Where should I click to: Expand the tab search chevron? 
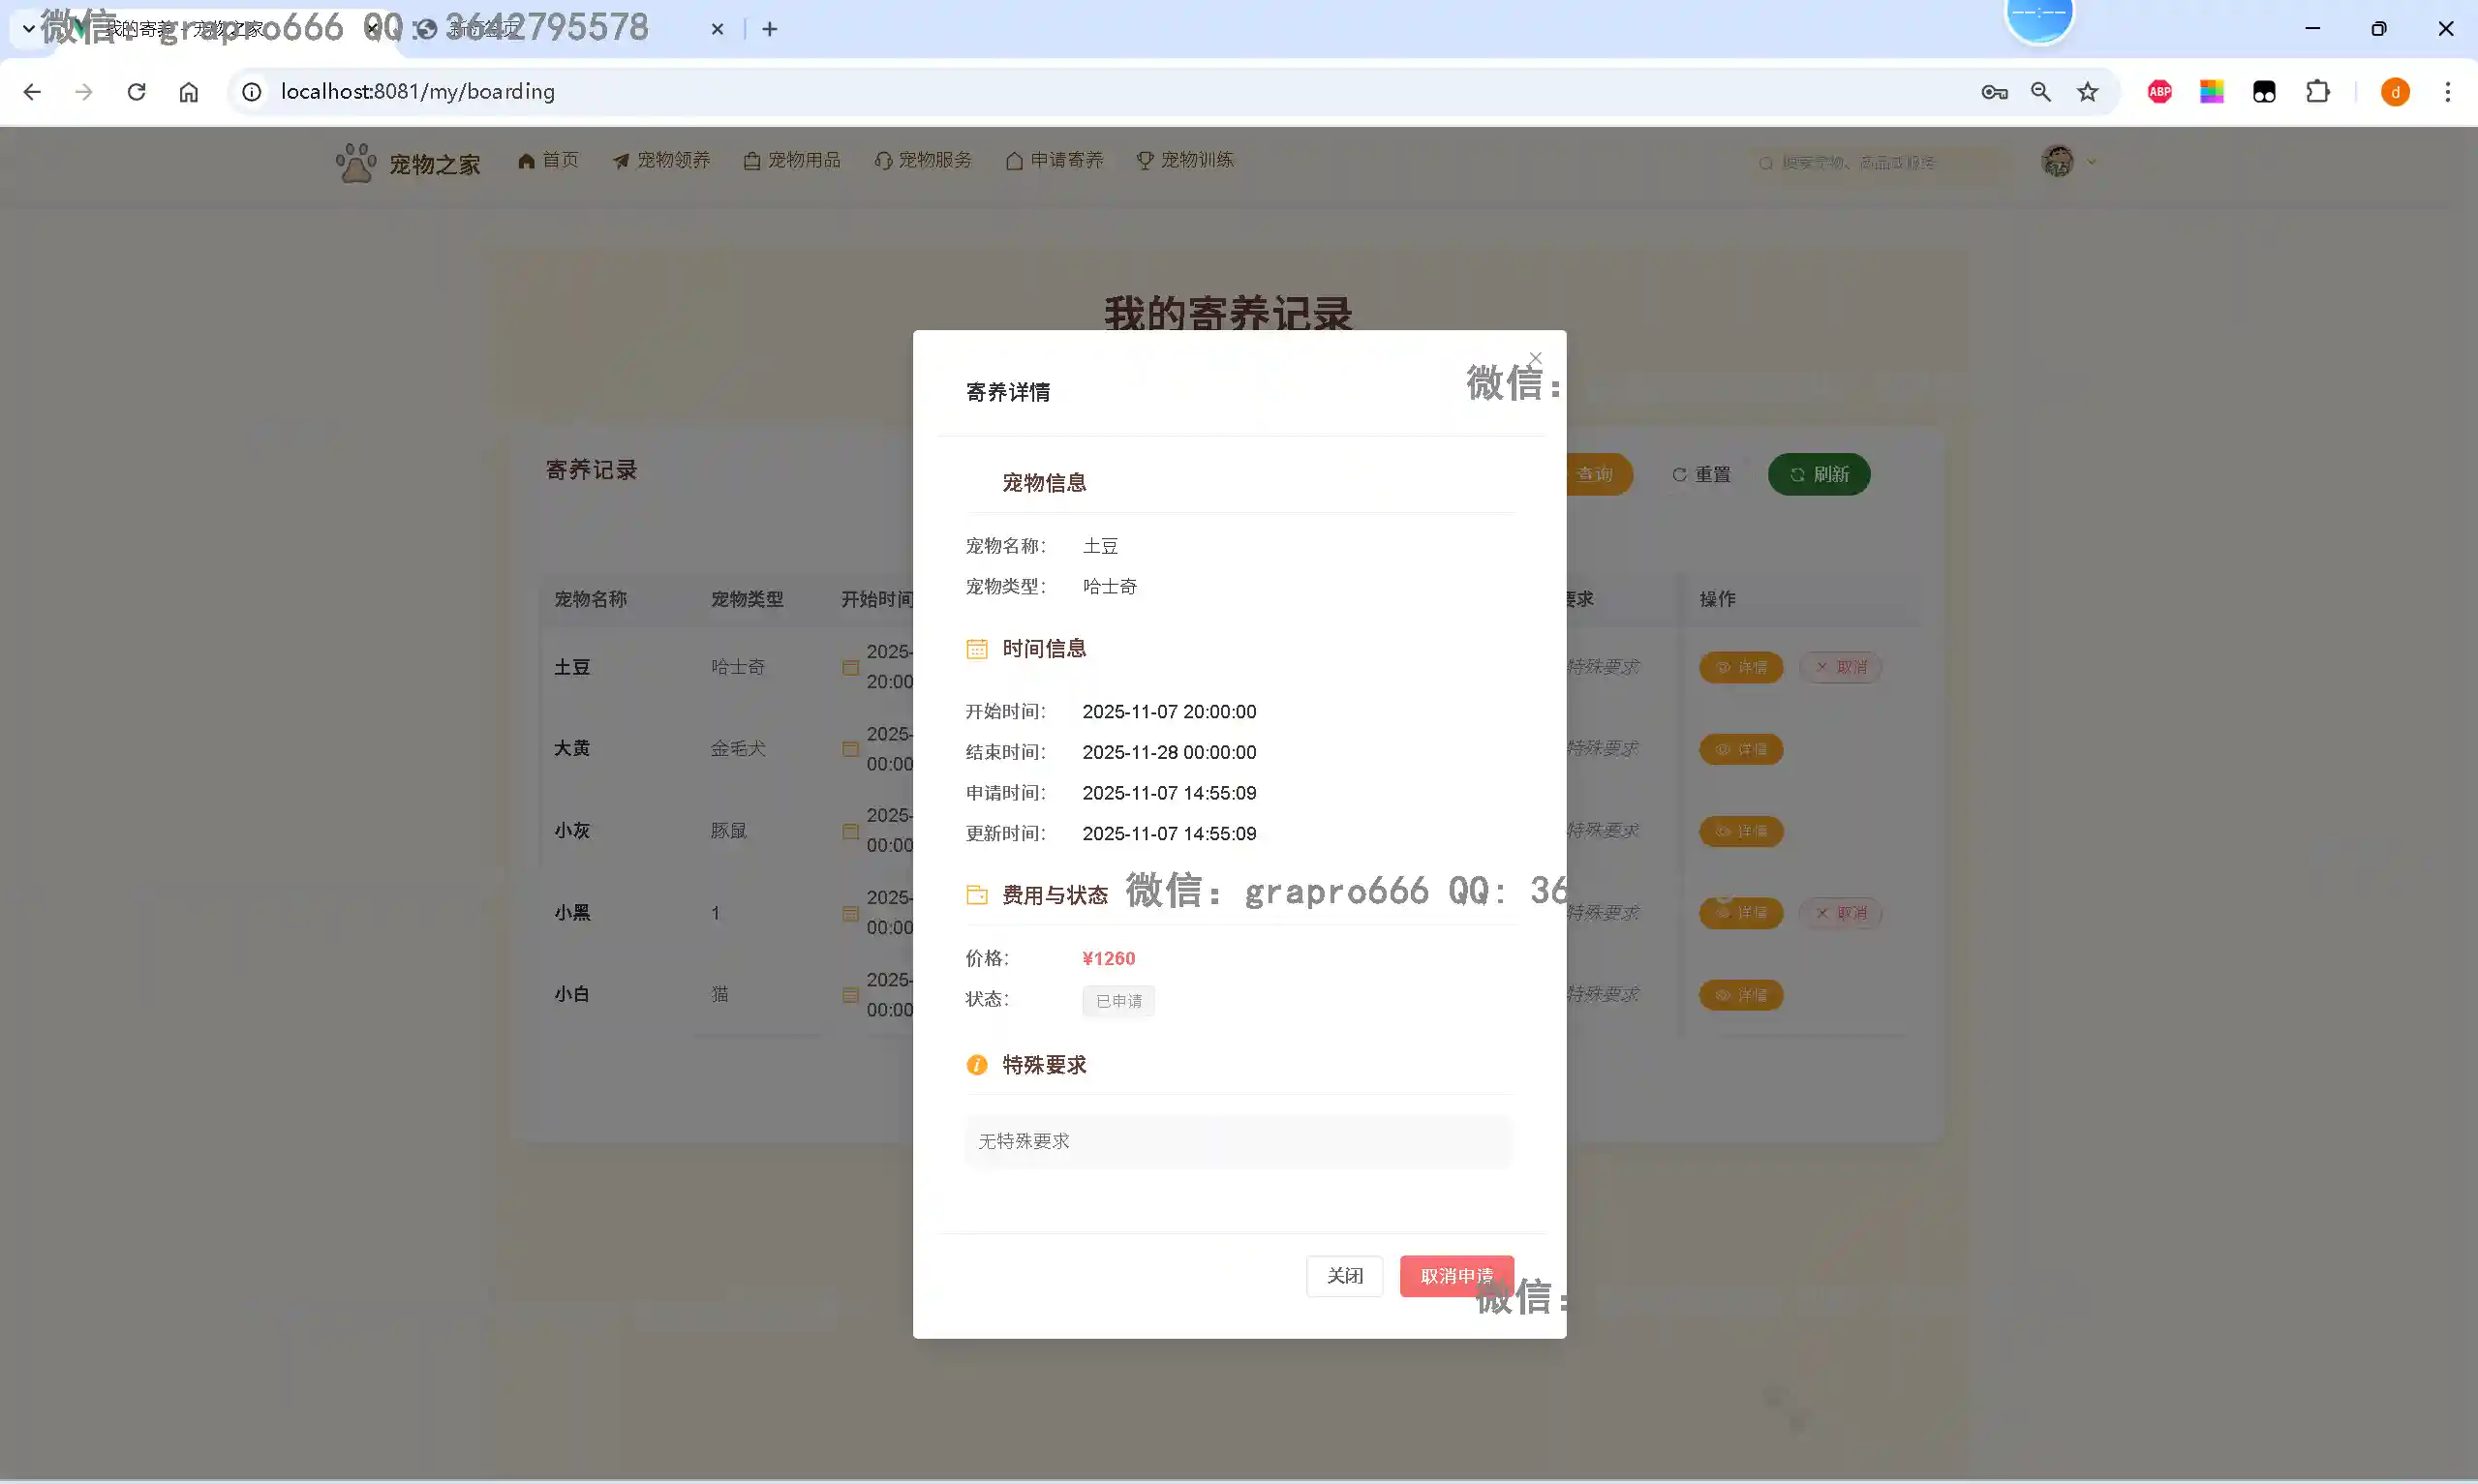[28, 28]
